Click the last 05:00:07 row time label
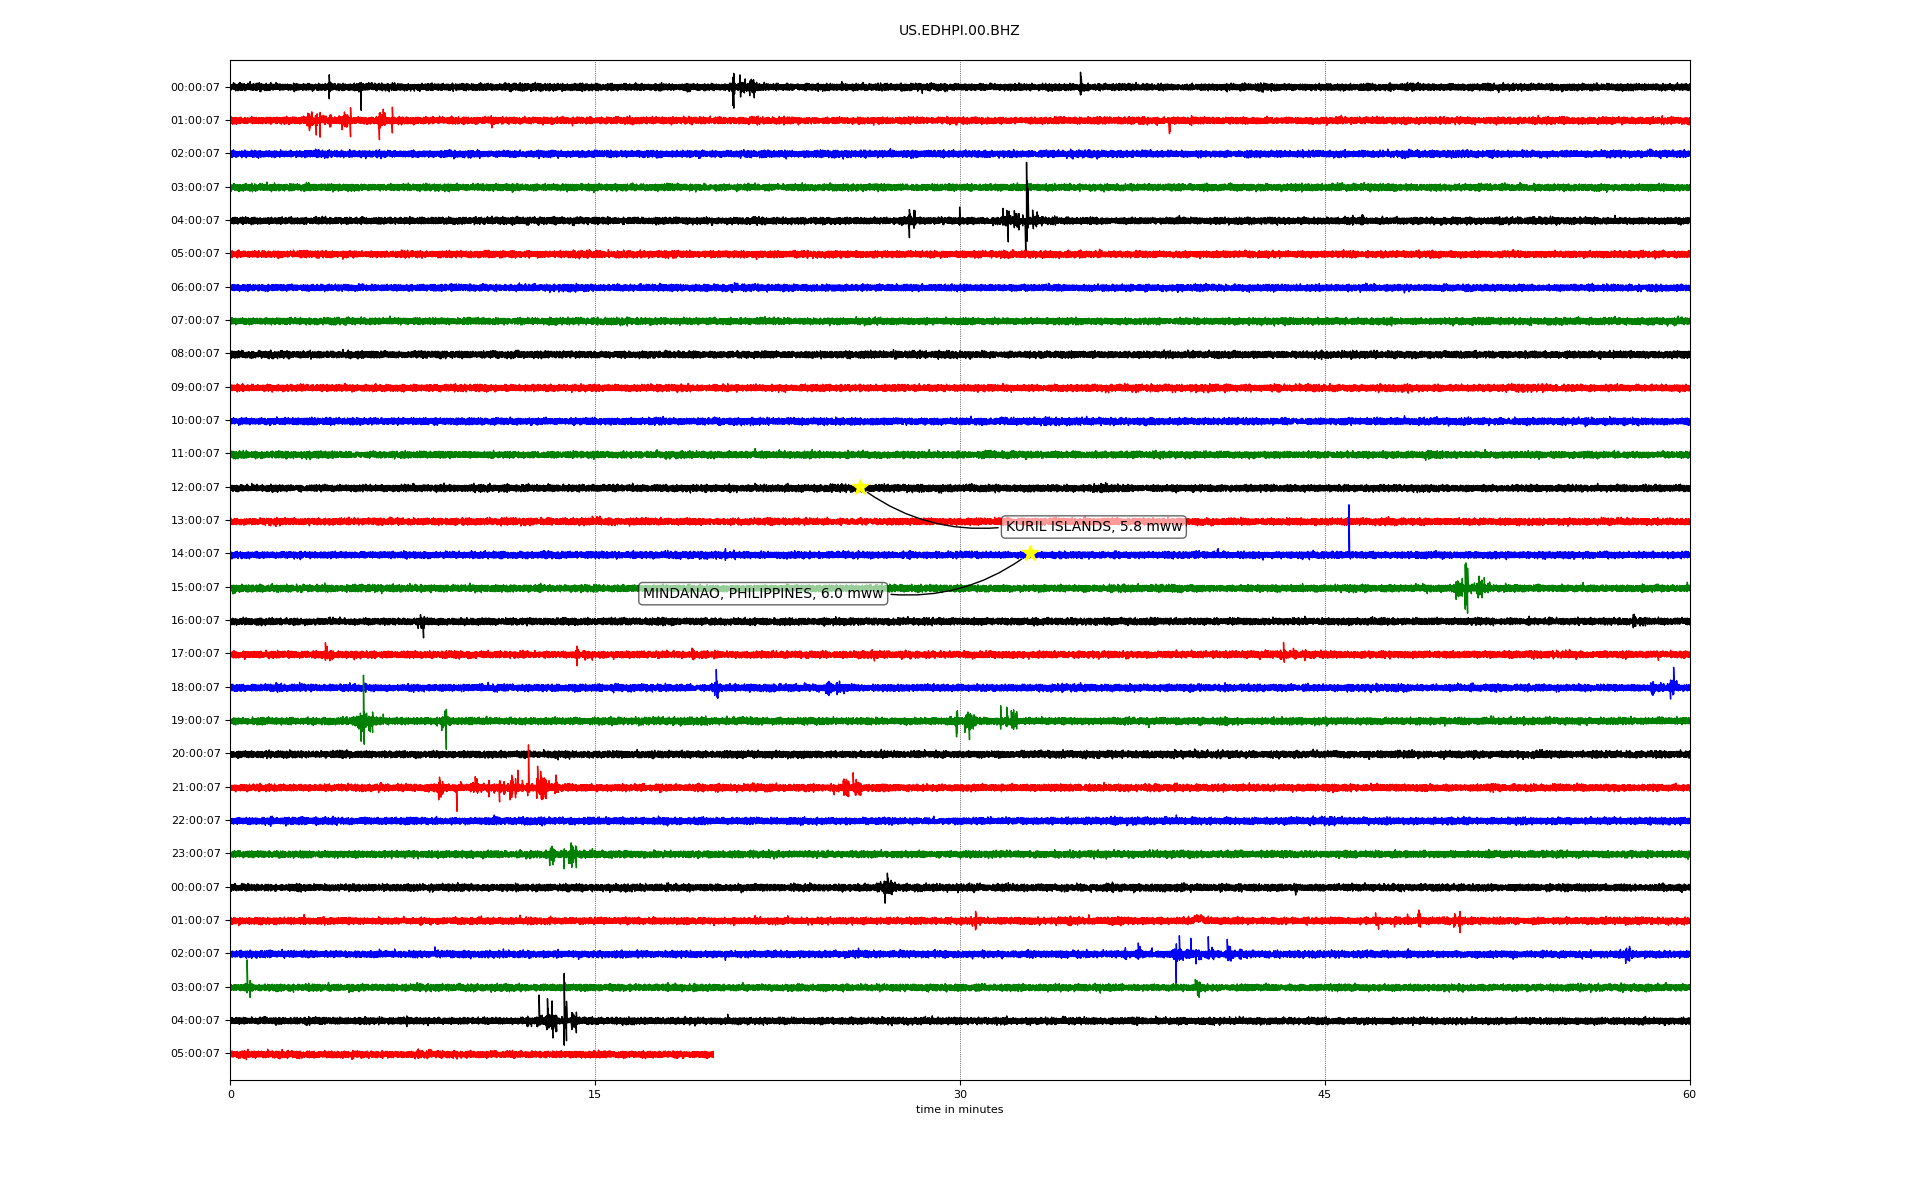Viewport: 1920px width, 1200px height. coord(195,1054)
